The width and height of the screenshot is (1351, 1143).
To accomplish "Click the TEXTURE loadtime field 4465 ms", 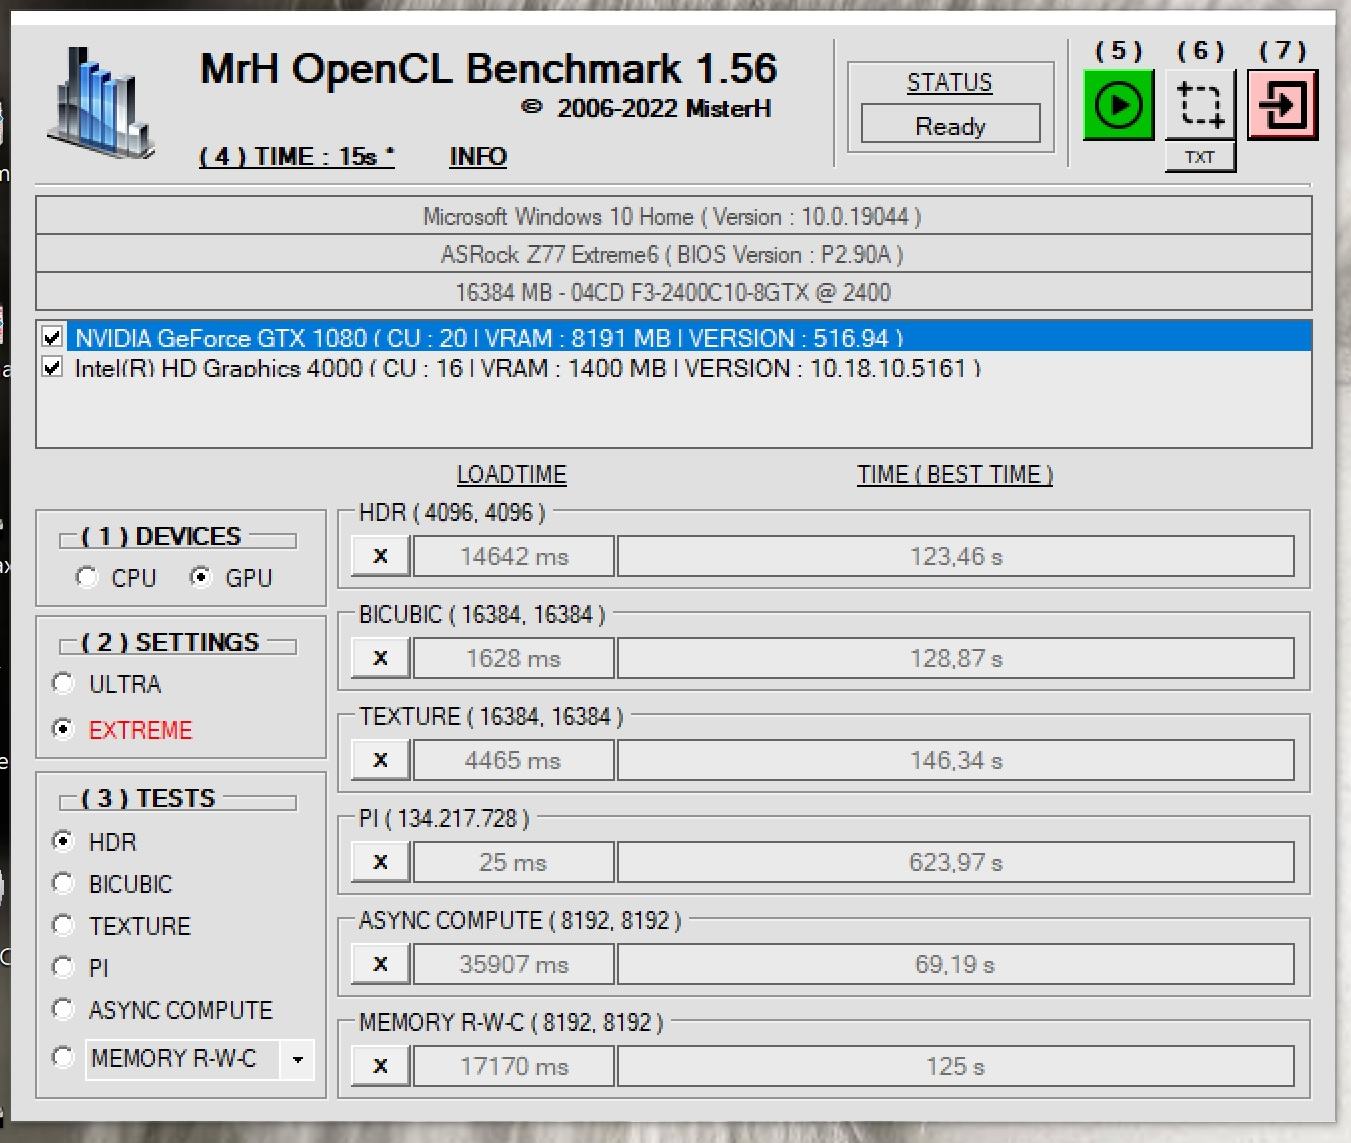I will click(x=514, y=760).
